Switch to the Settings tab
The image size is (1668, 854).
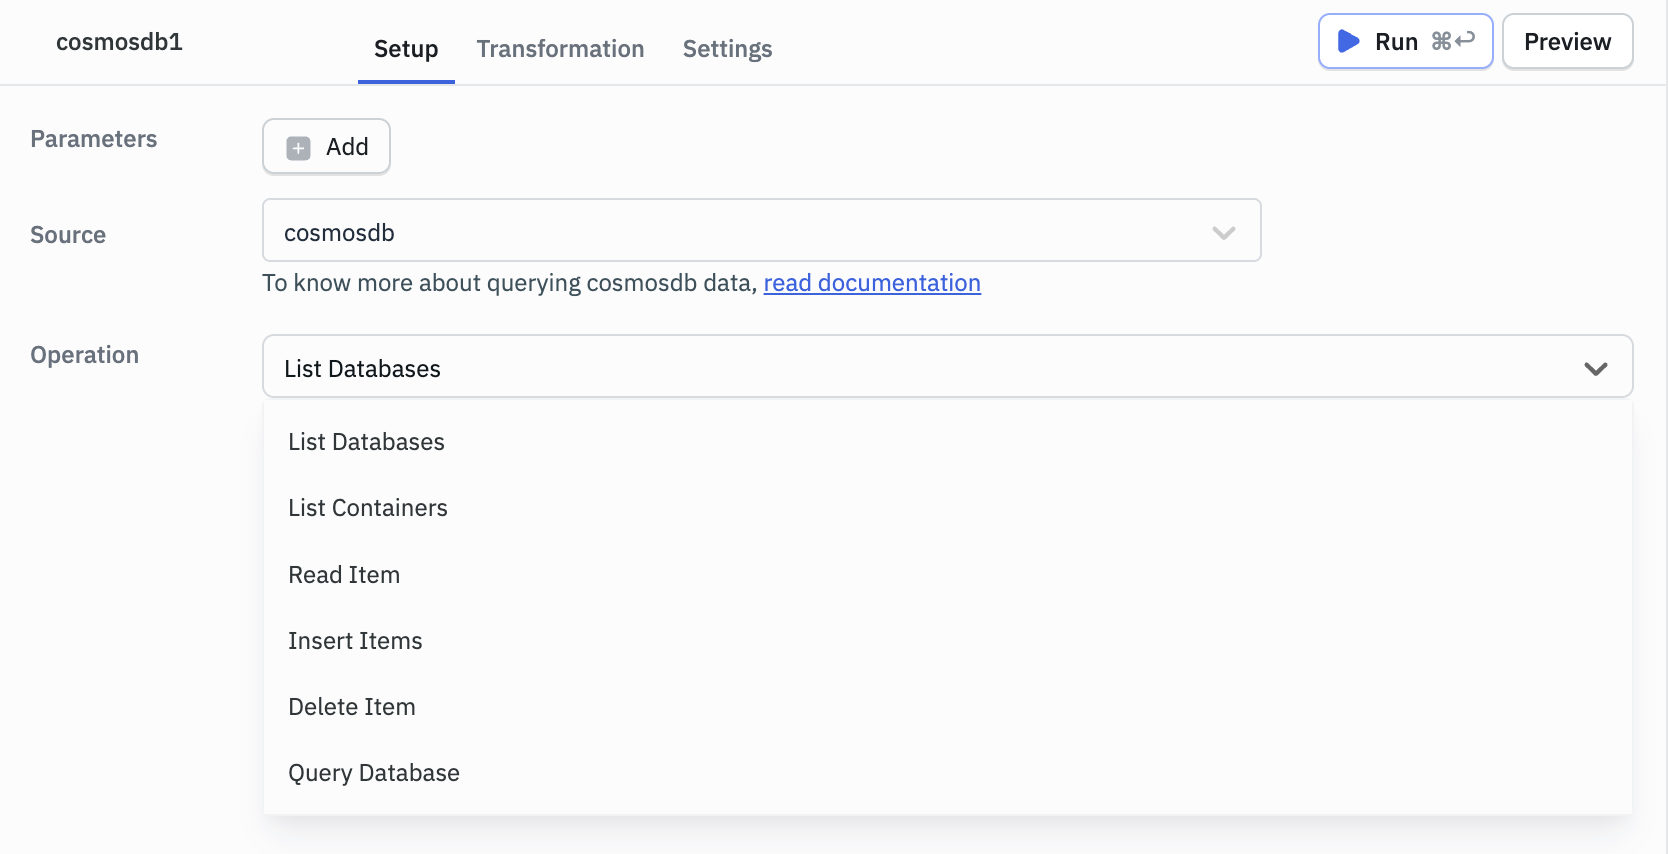click(x=727, y=49)
